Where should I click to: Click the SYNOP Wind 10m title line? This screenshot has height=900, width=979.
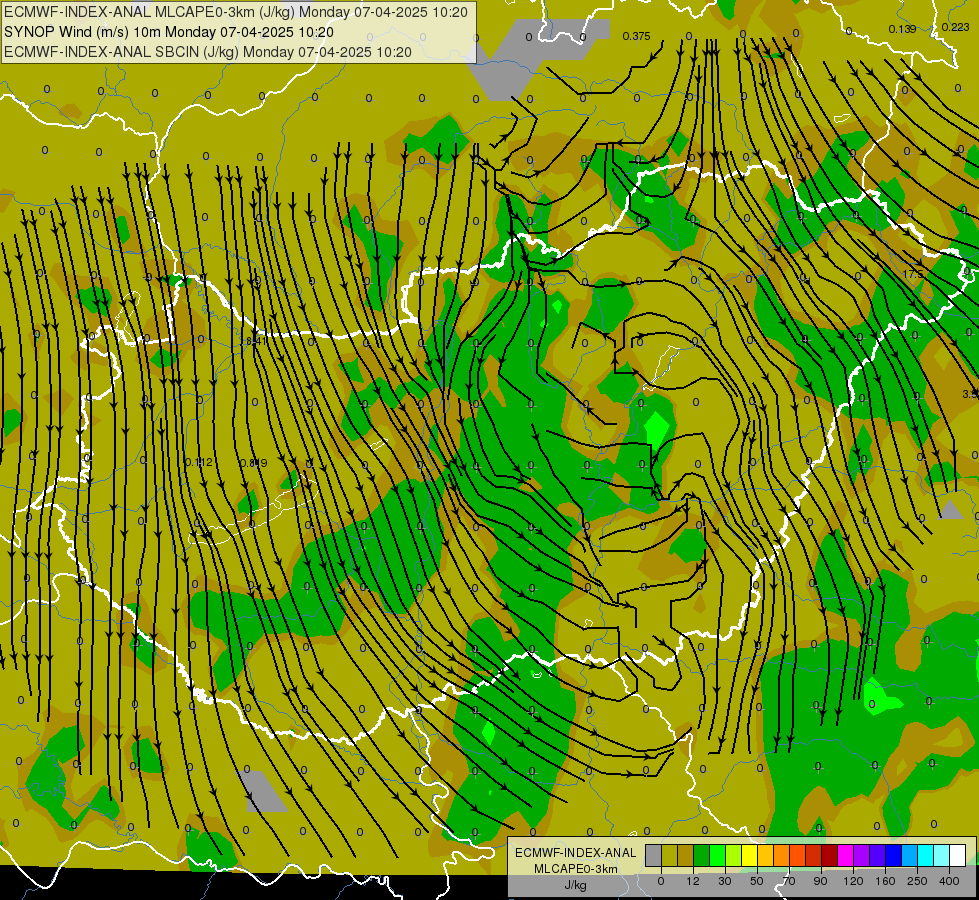click(x=169, y=32)
